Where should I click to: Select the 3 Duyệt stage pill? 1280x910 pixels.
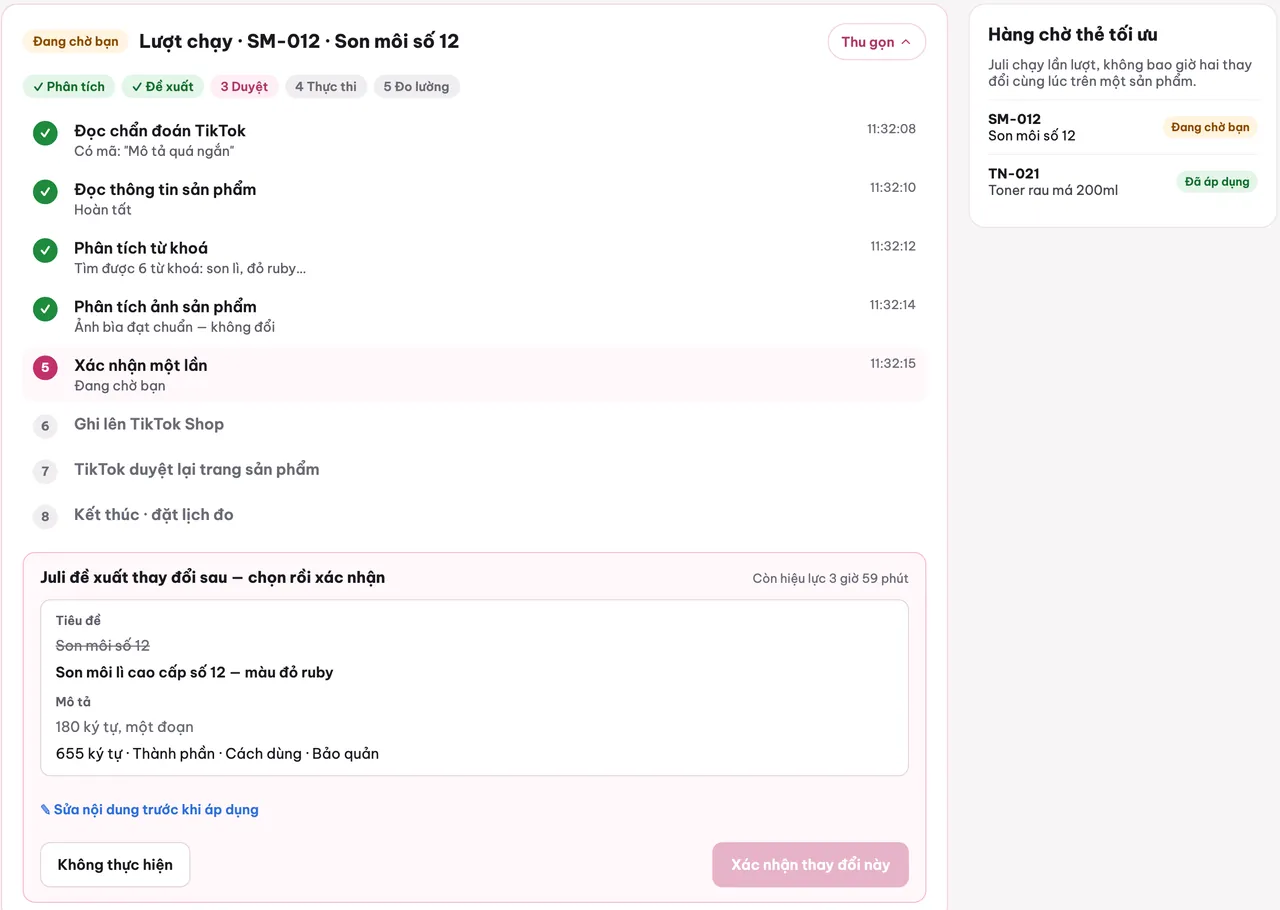(x=244, y=87)
